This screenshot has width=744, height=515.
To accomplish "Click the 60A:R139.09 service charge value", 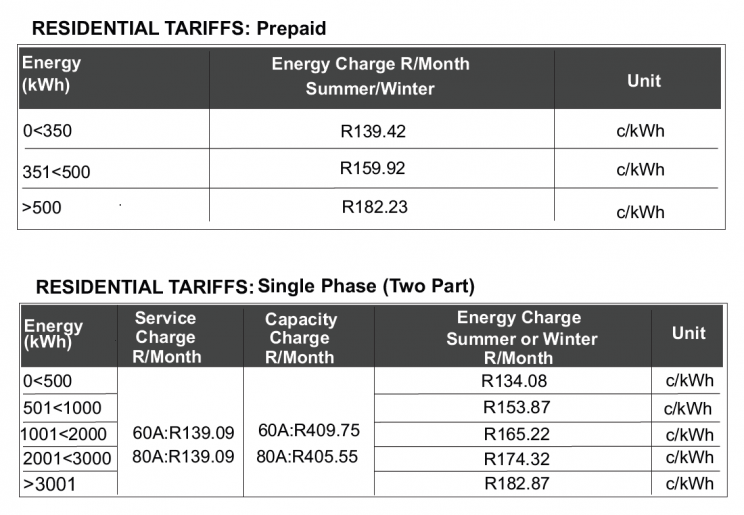I will click(183, 433).
